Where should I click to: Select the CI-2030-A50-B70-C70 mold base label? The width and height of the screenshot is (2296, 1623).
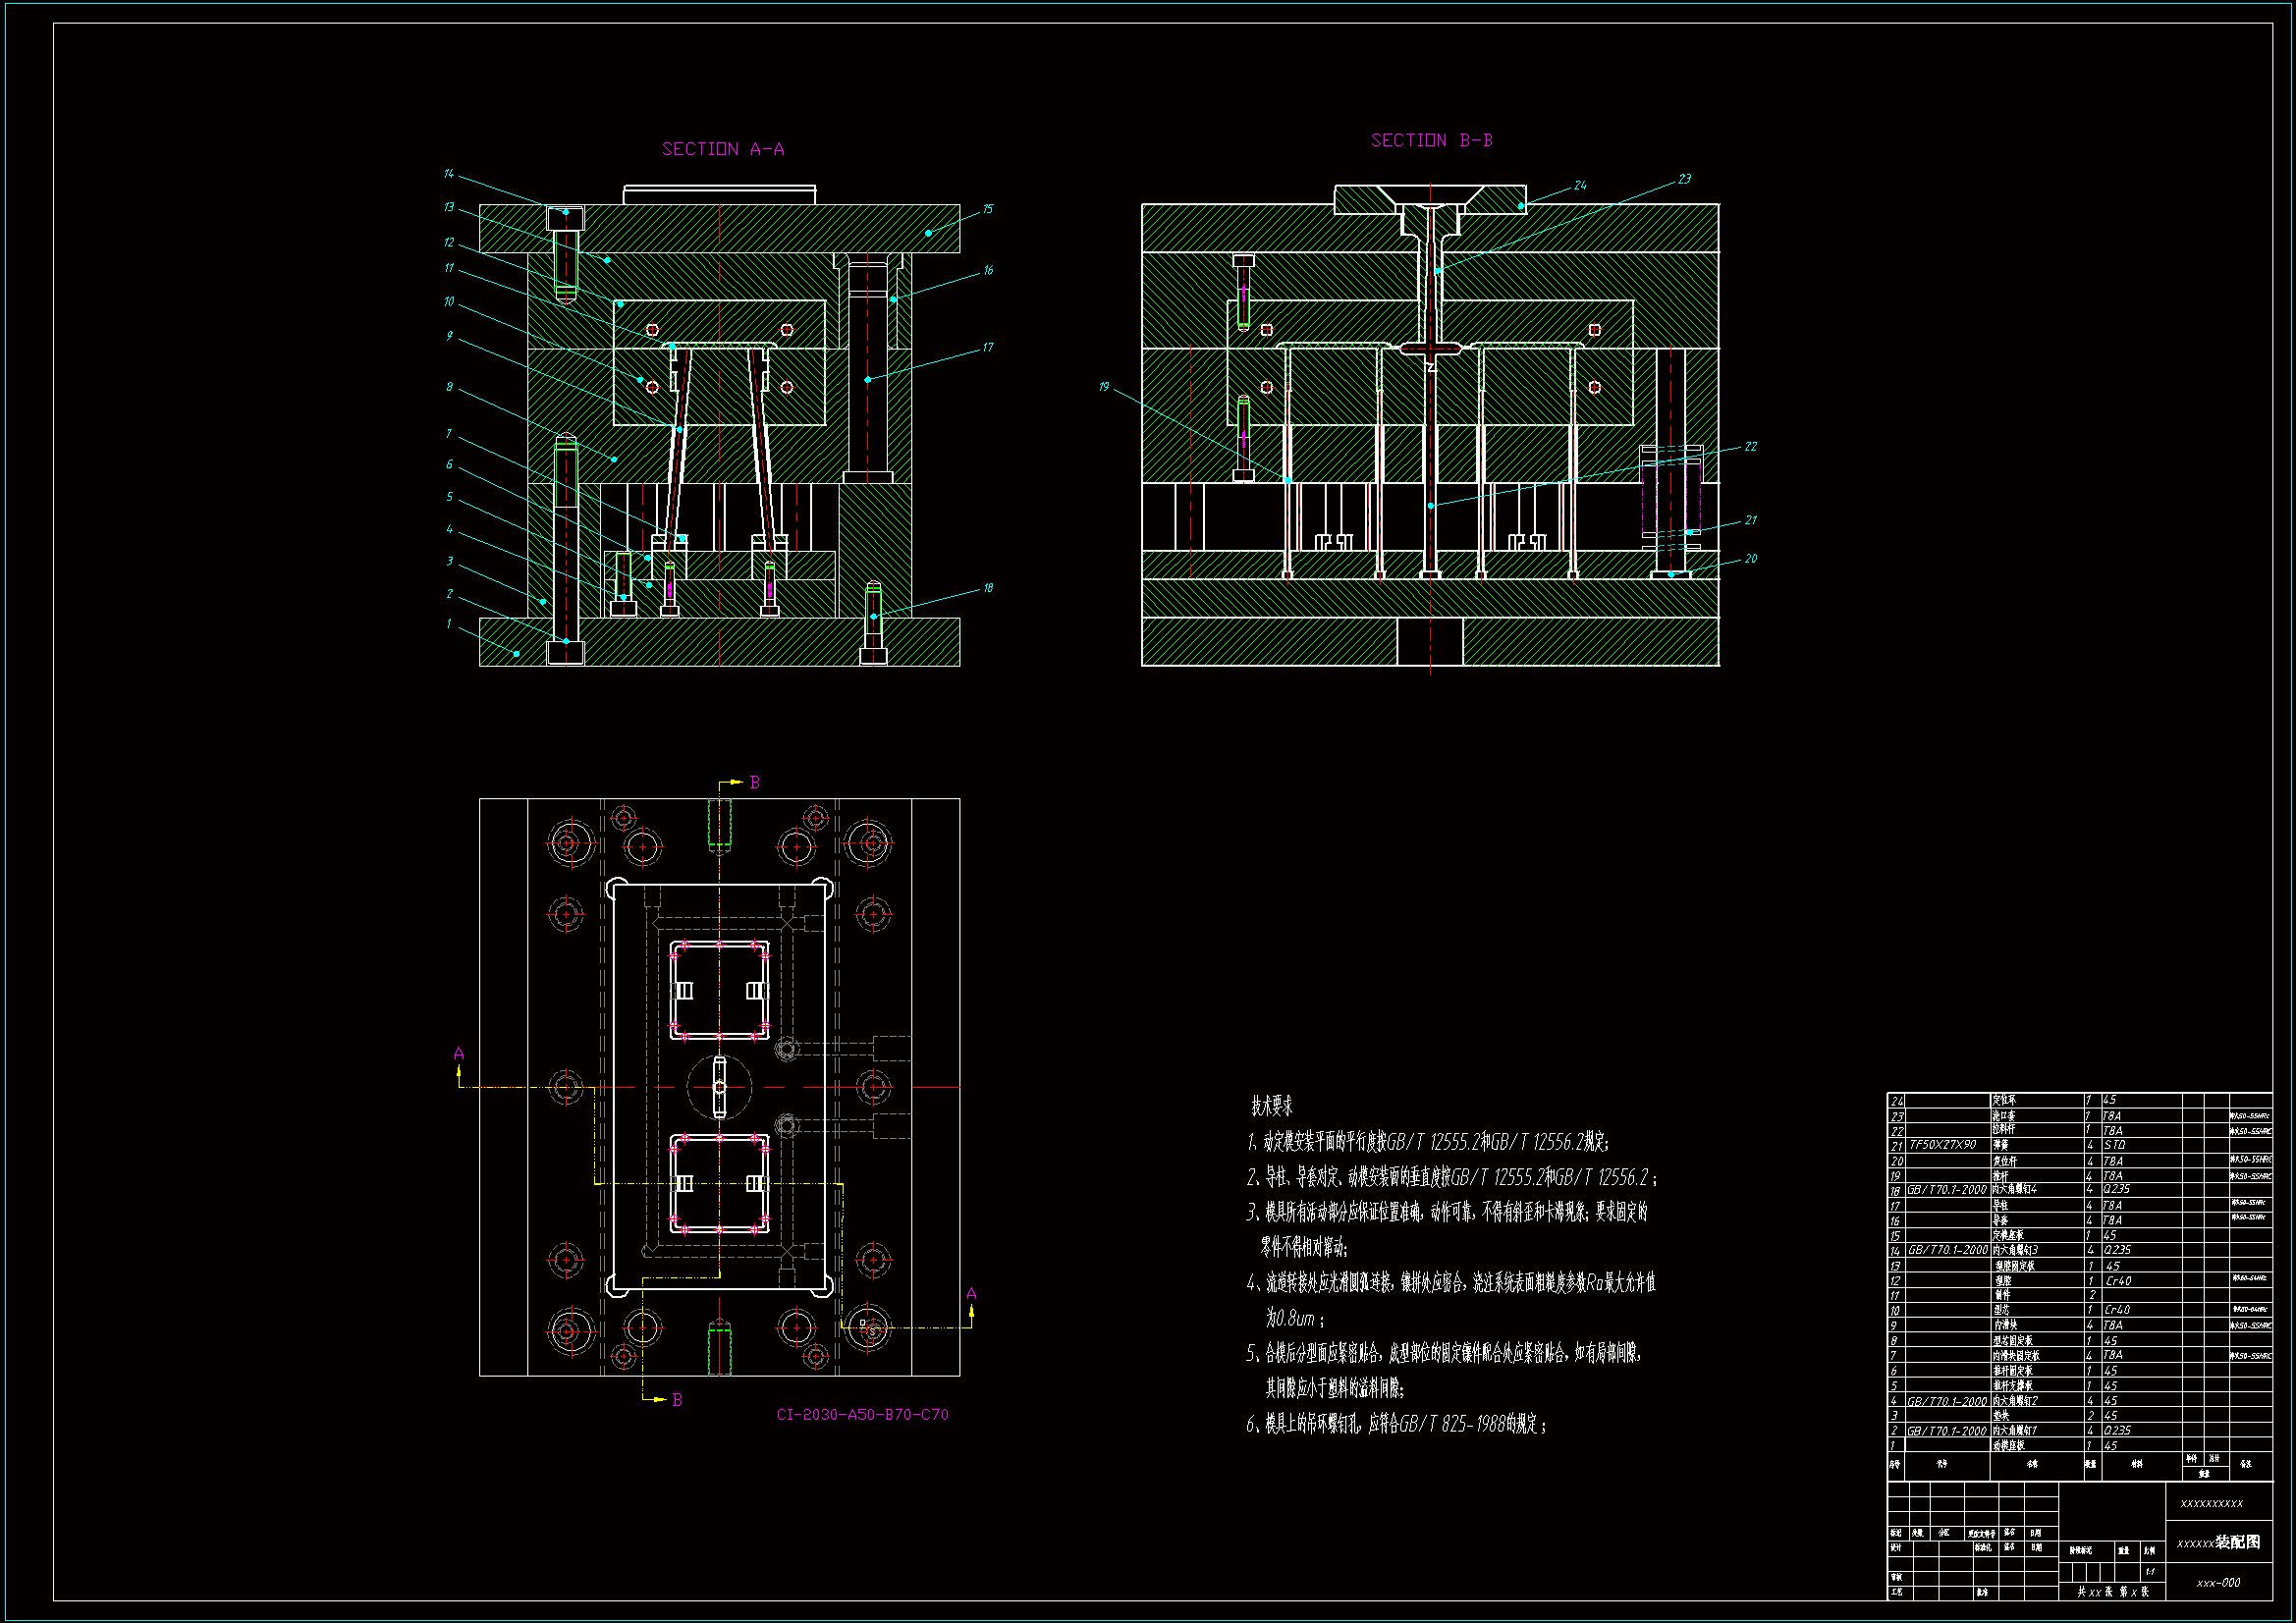coord(862,1414)
